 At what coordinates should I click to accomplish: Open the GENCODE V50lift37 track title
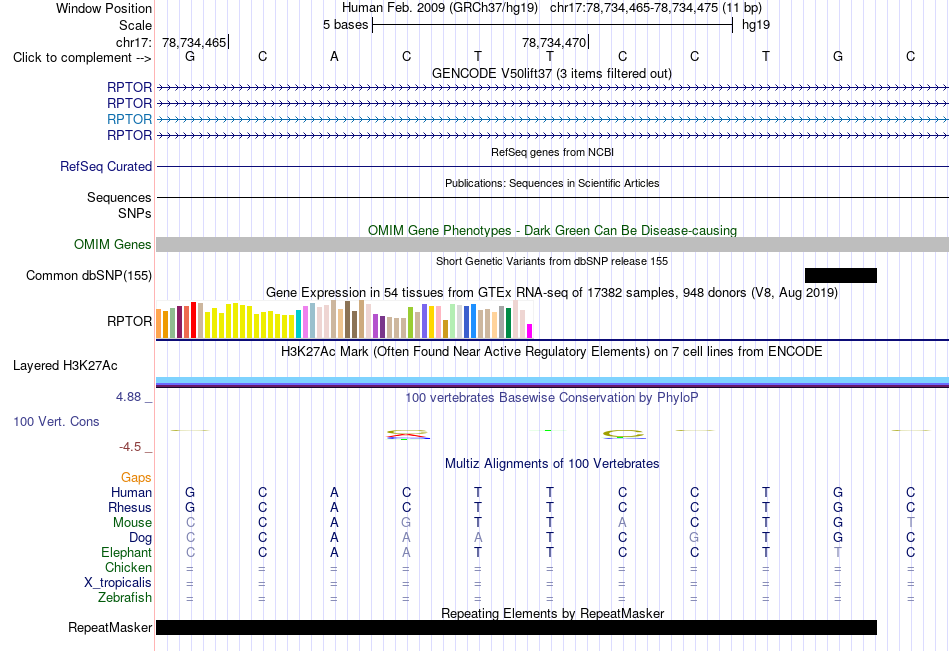(x=551, y=73)
